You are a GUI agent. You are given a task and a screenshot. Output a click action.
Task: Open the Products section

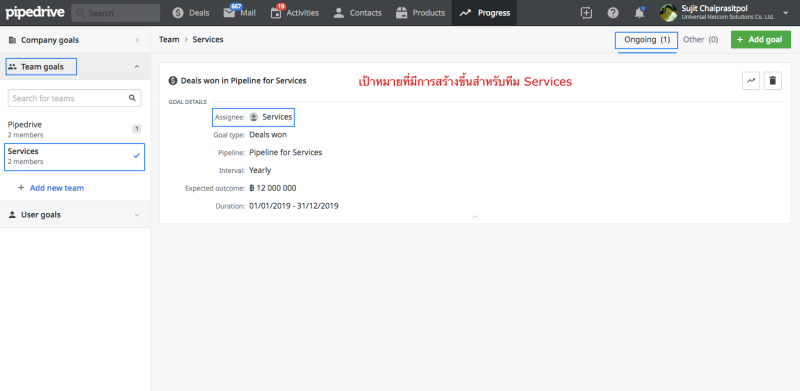420,13
